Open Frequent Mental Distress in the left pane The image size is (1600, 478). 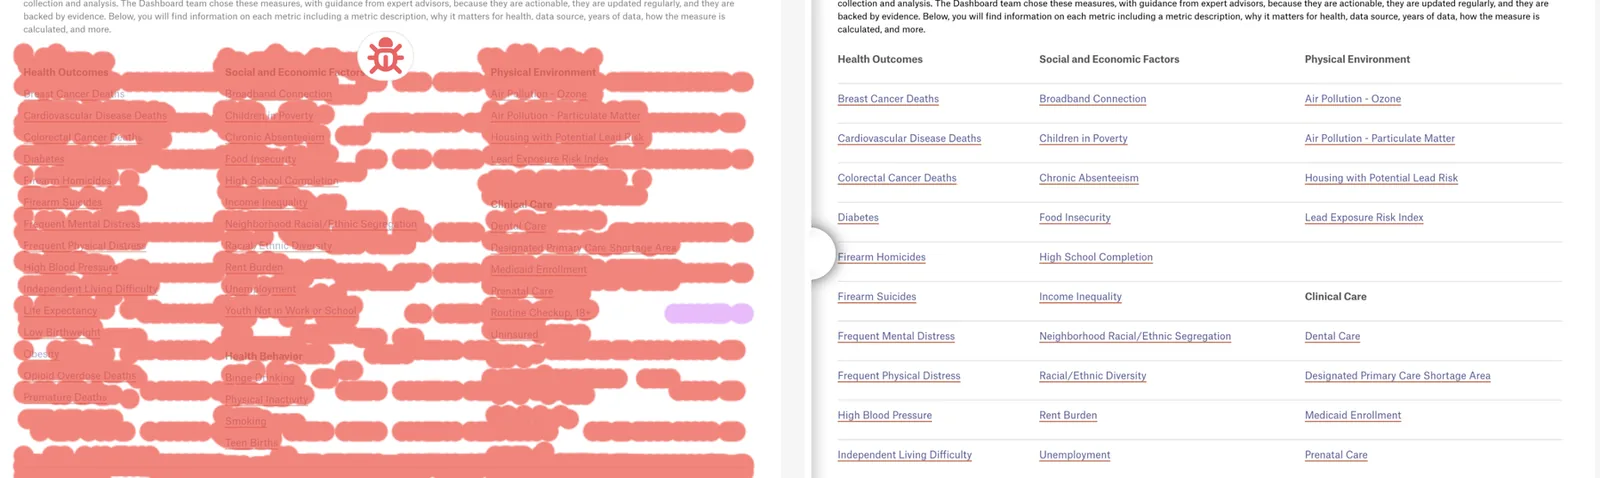click(82, 224)
